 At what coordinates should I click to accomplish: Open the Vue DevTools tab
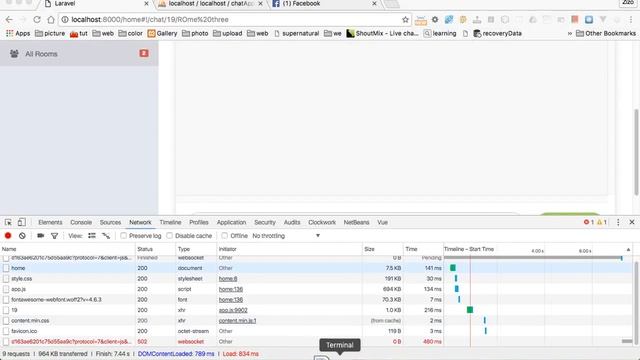tap(382, 222)
